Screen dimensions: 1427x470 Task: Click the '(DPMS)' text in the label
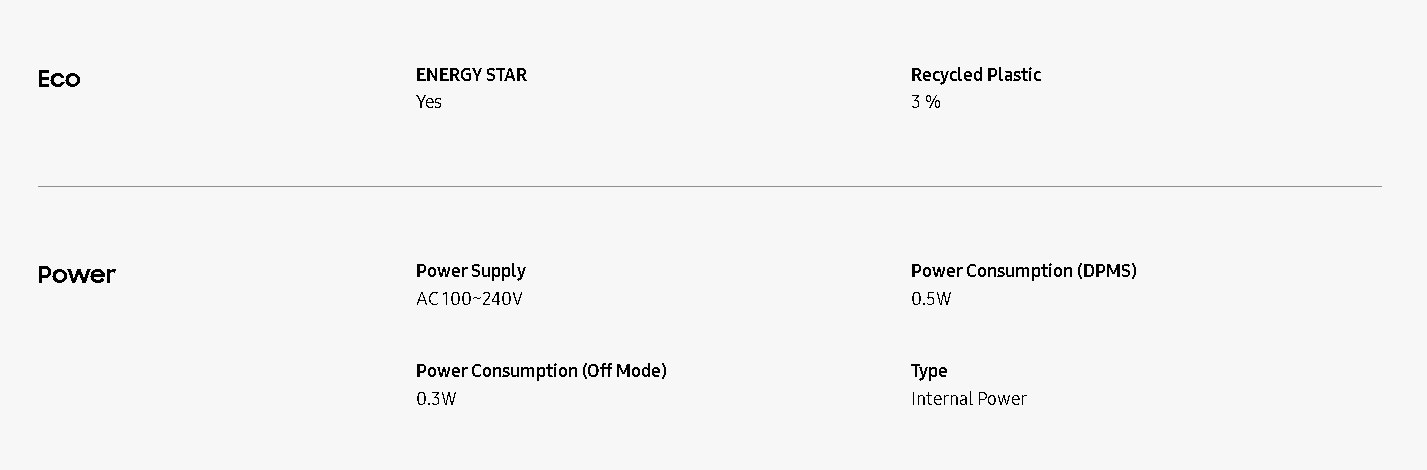pyautogui.click(x=1107, y=271)
